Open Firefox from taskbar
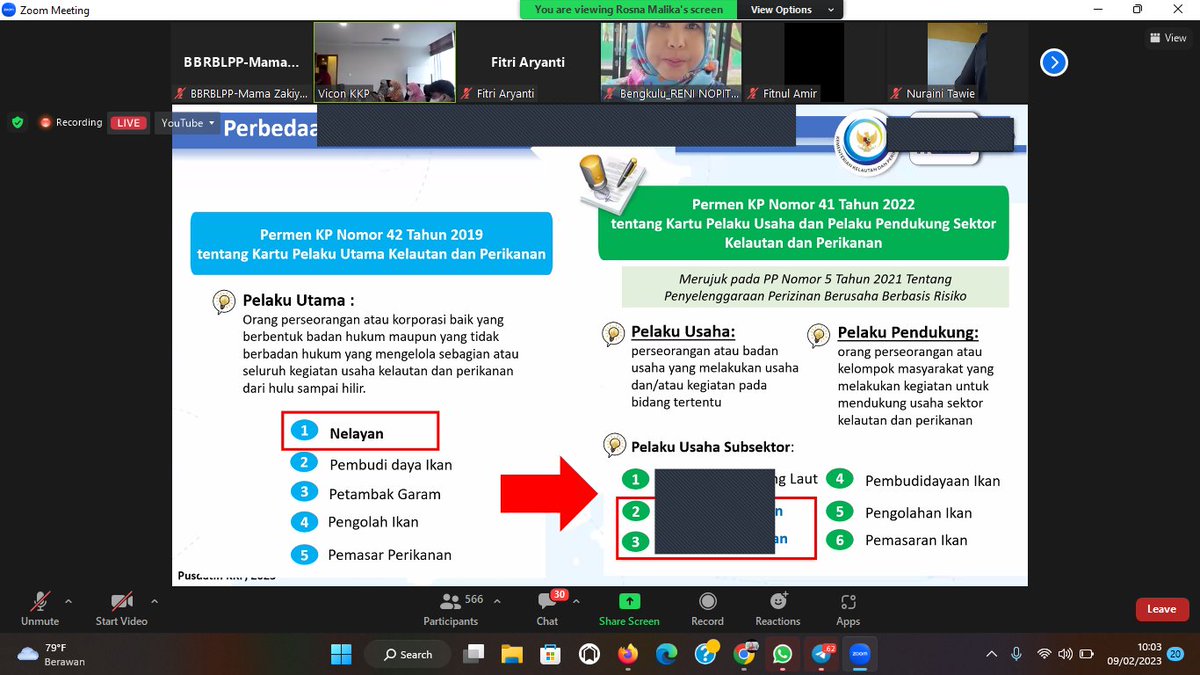 tap(628, 654)
